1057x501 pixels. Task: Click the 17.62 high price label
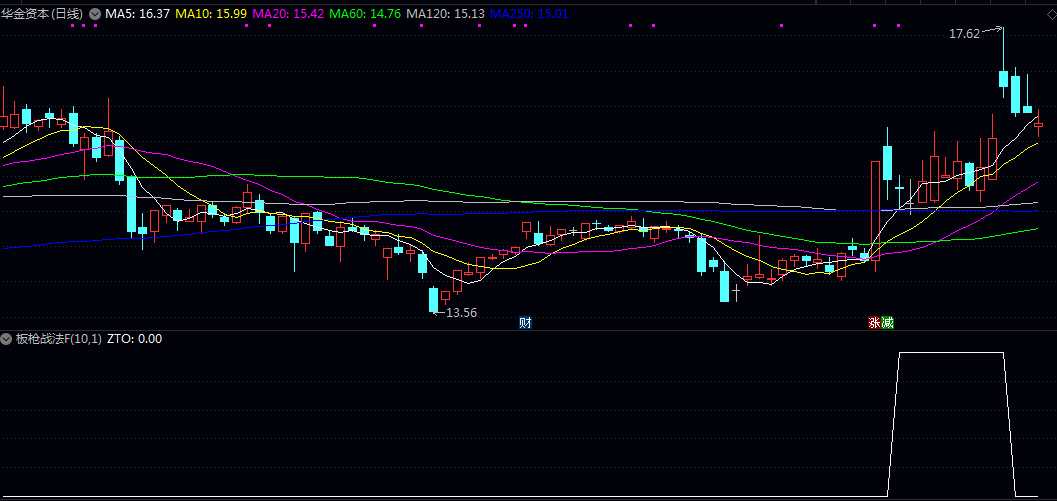[x=964, y=34]
